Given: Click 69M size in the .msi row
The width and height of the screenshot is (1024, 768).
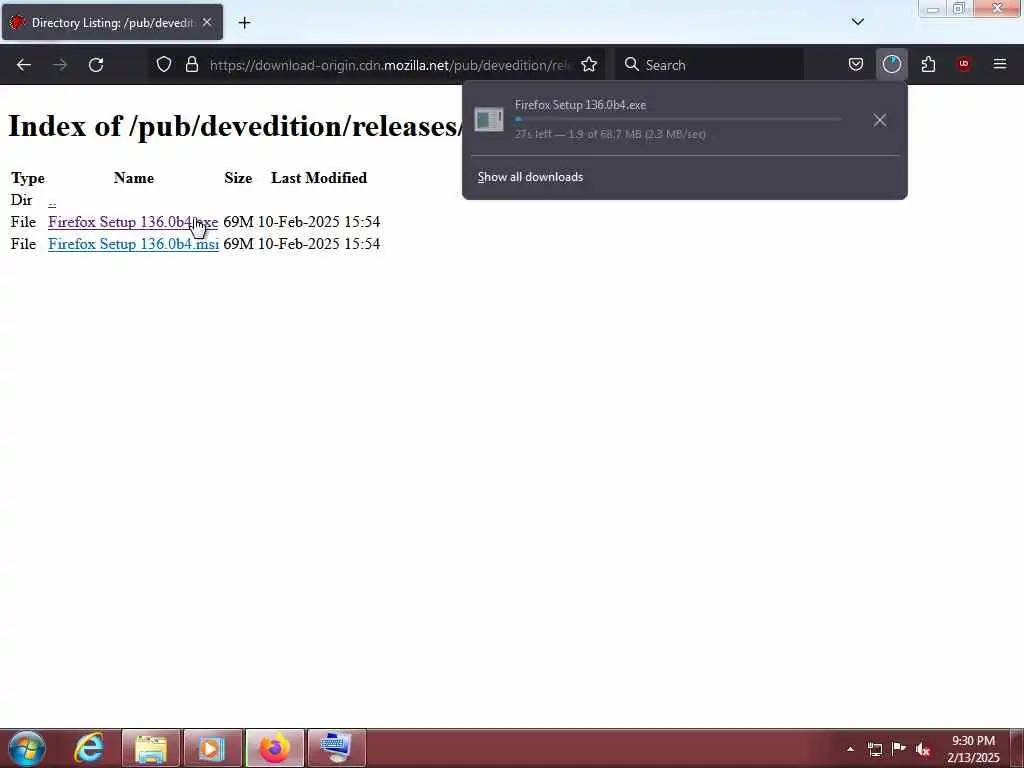Looking at the screenshot, I should [x=238, y=244].
